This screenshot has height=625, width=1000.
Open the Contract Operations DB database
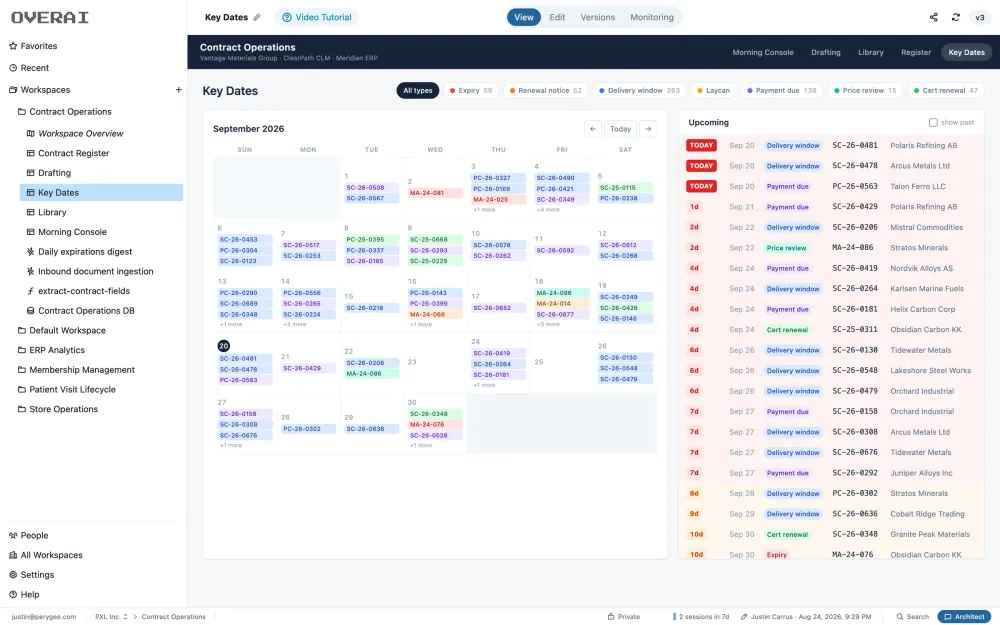point(86,311)
